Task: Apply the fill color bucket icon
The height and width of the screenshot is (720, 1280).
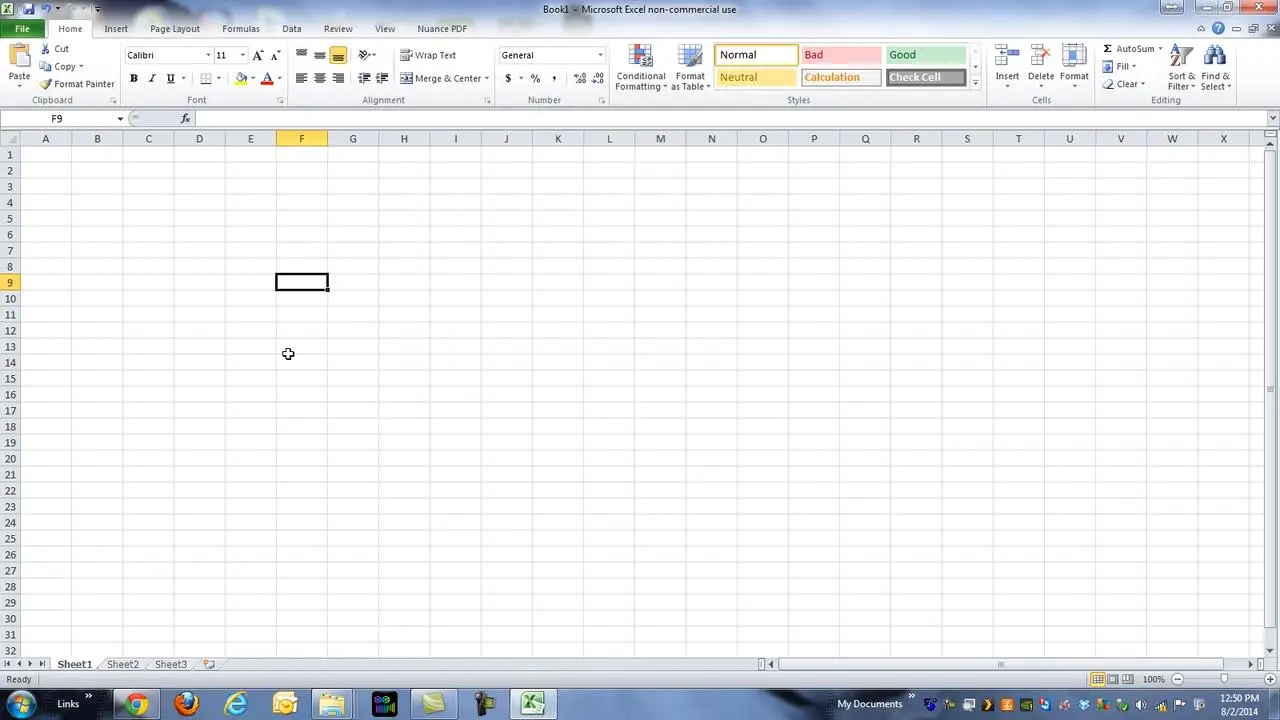Action: pyautogui.click(x=241, y=78)
